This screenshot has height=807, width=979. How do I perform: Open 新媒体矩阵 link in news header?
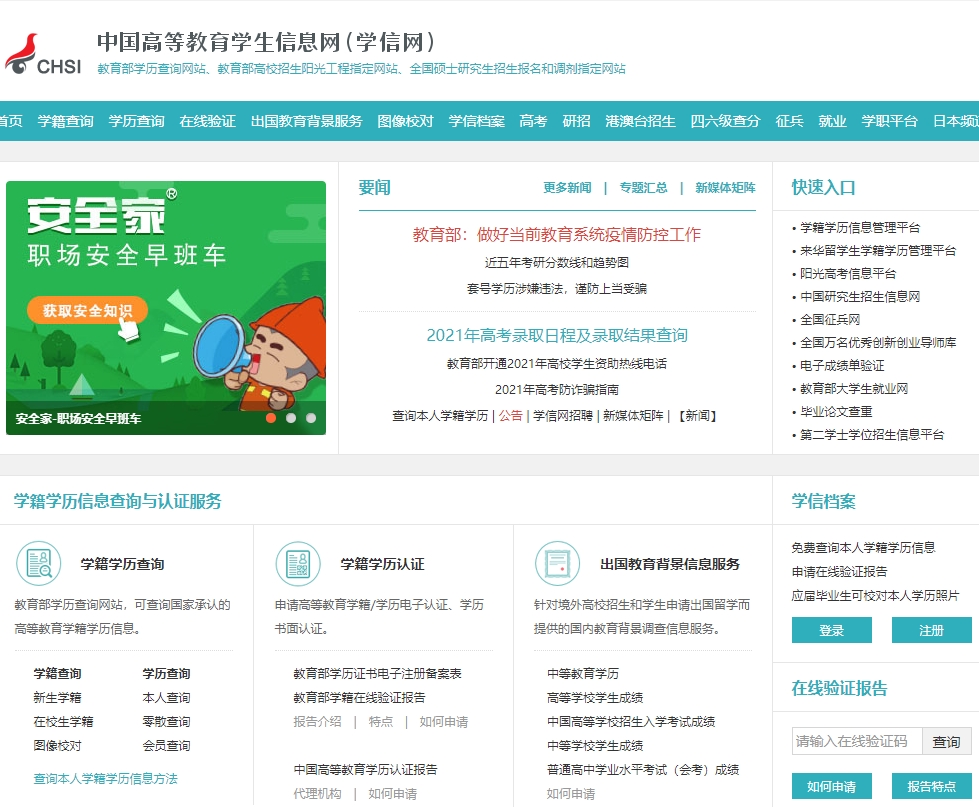(x=726, y=188)
